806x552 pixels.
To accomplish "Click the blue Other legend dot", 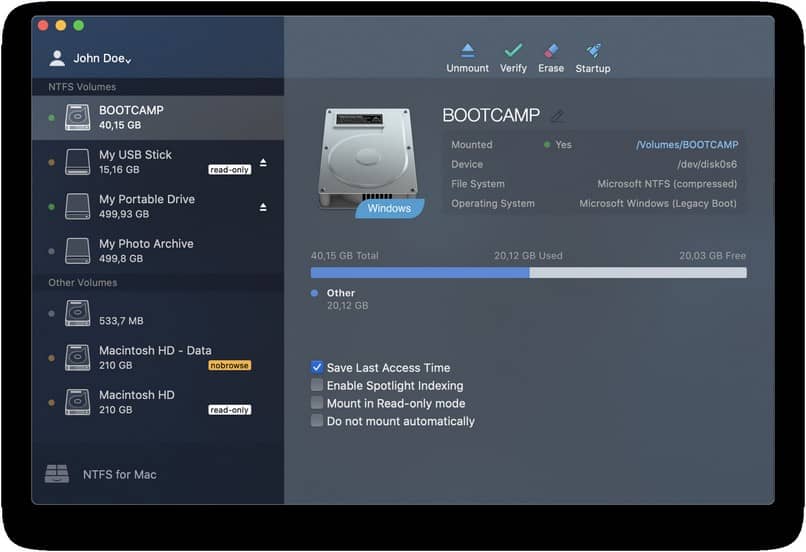I will coord(314,293).
